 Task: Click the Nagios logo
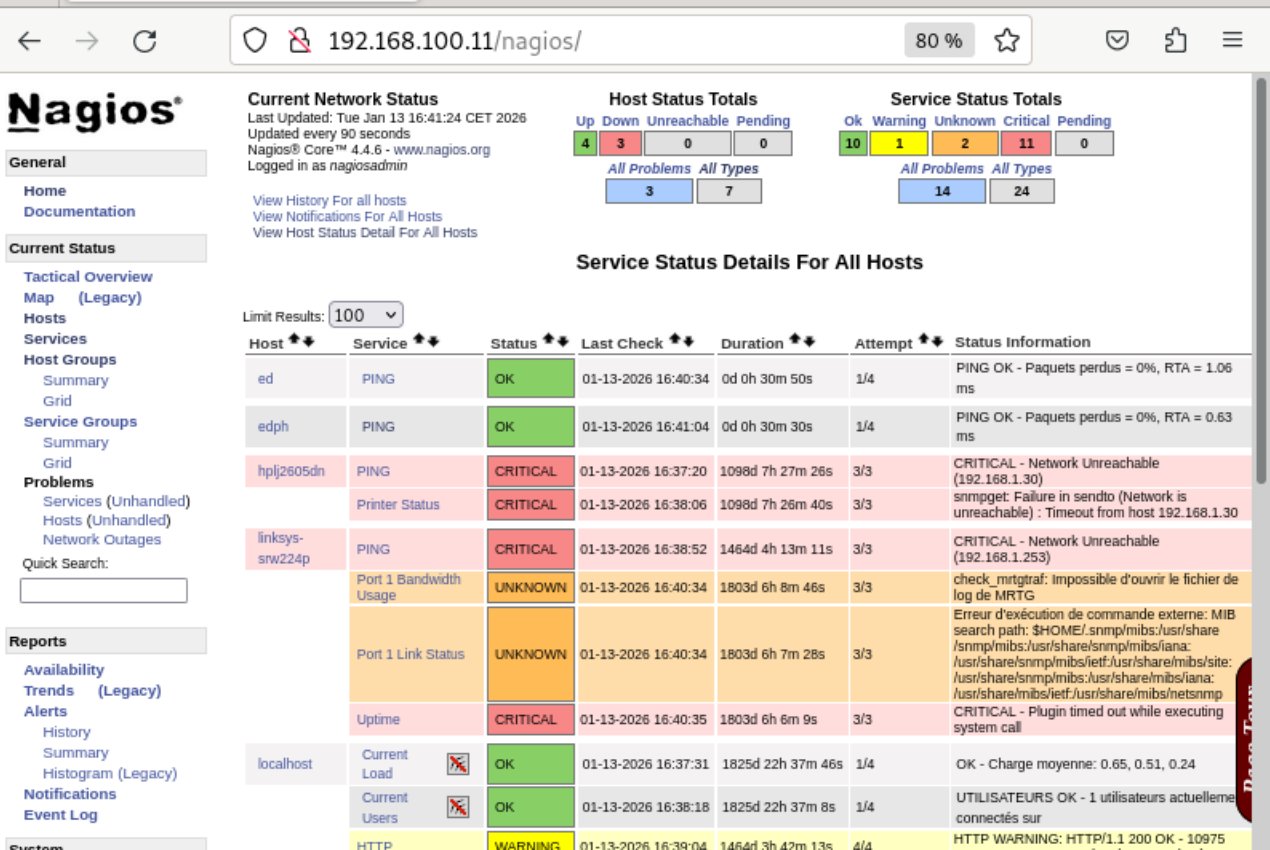(92, 113)
